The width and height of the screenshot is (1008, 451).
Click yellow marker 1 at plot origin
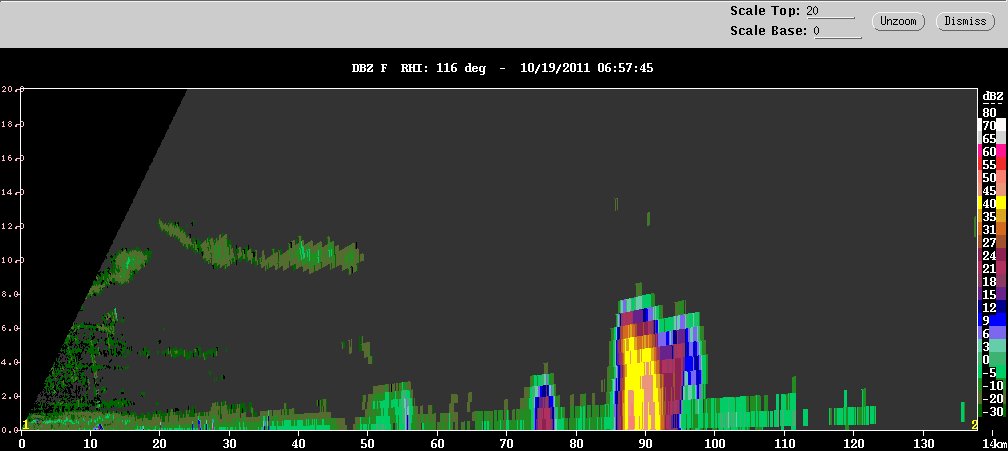click(x=26, y=424)
